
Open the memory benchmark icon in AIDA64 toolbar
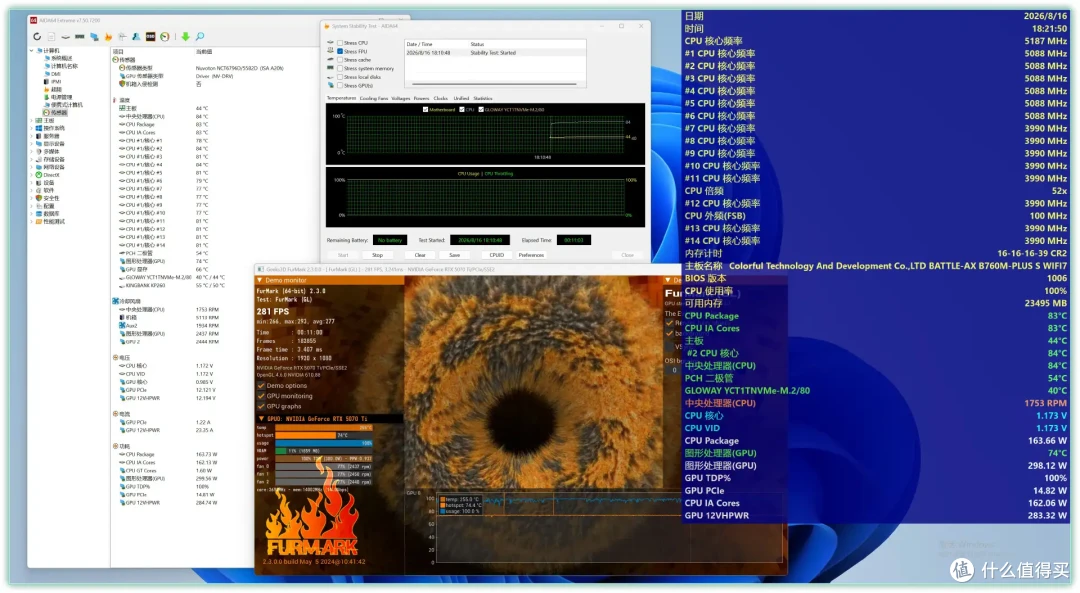pyautogui.click(x=80, y=37)
